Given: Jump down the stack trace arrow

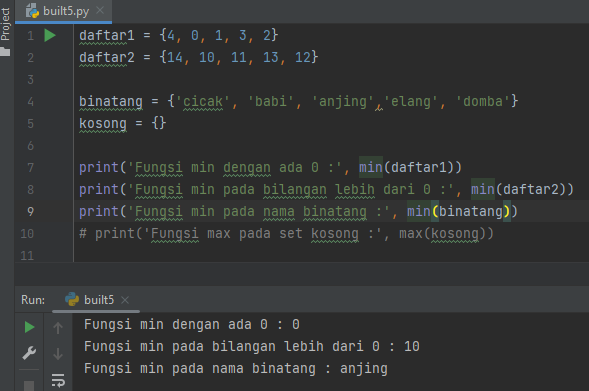Looking at the screenshot, I should (58, 353).
